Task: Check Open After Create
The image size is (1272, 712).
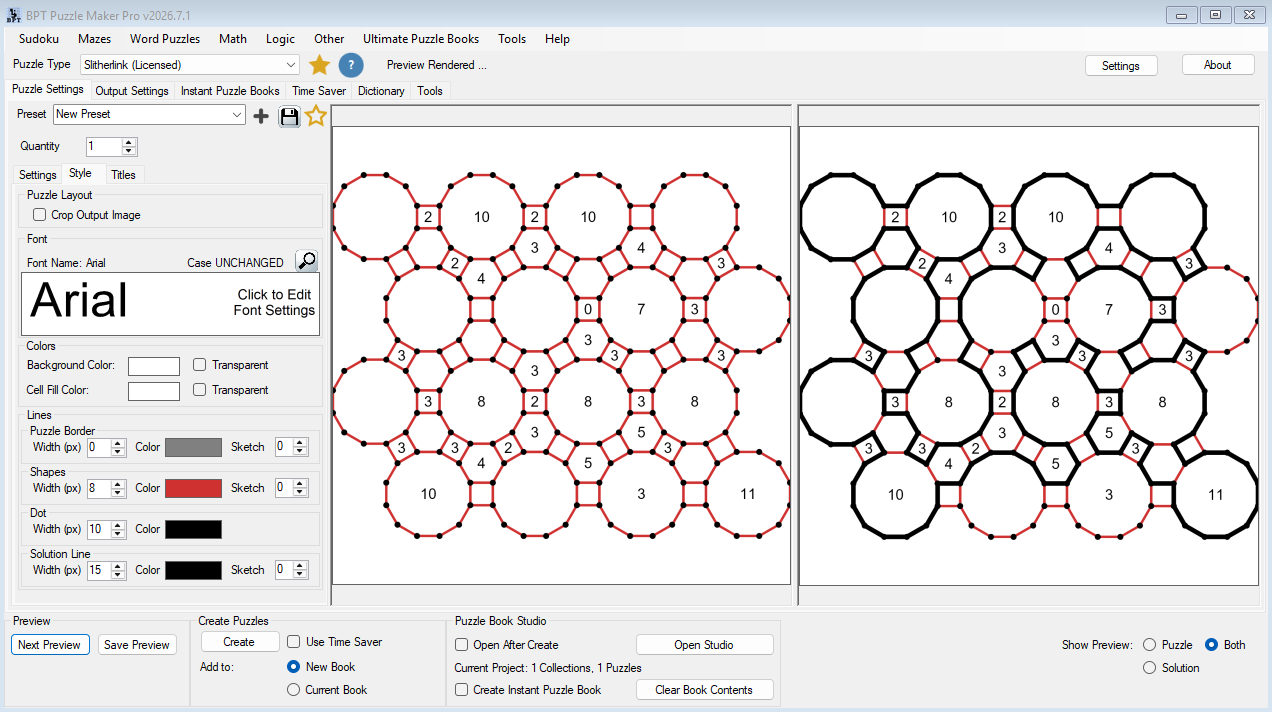Action: (x=462, y=645)
